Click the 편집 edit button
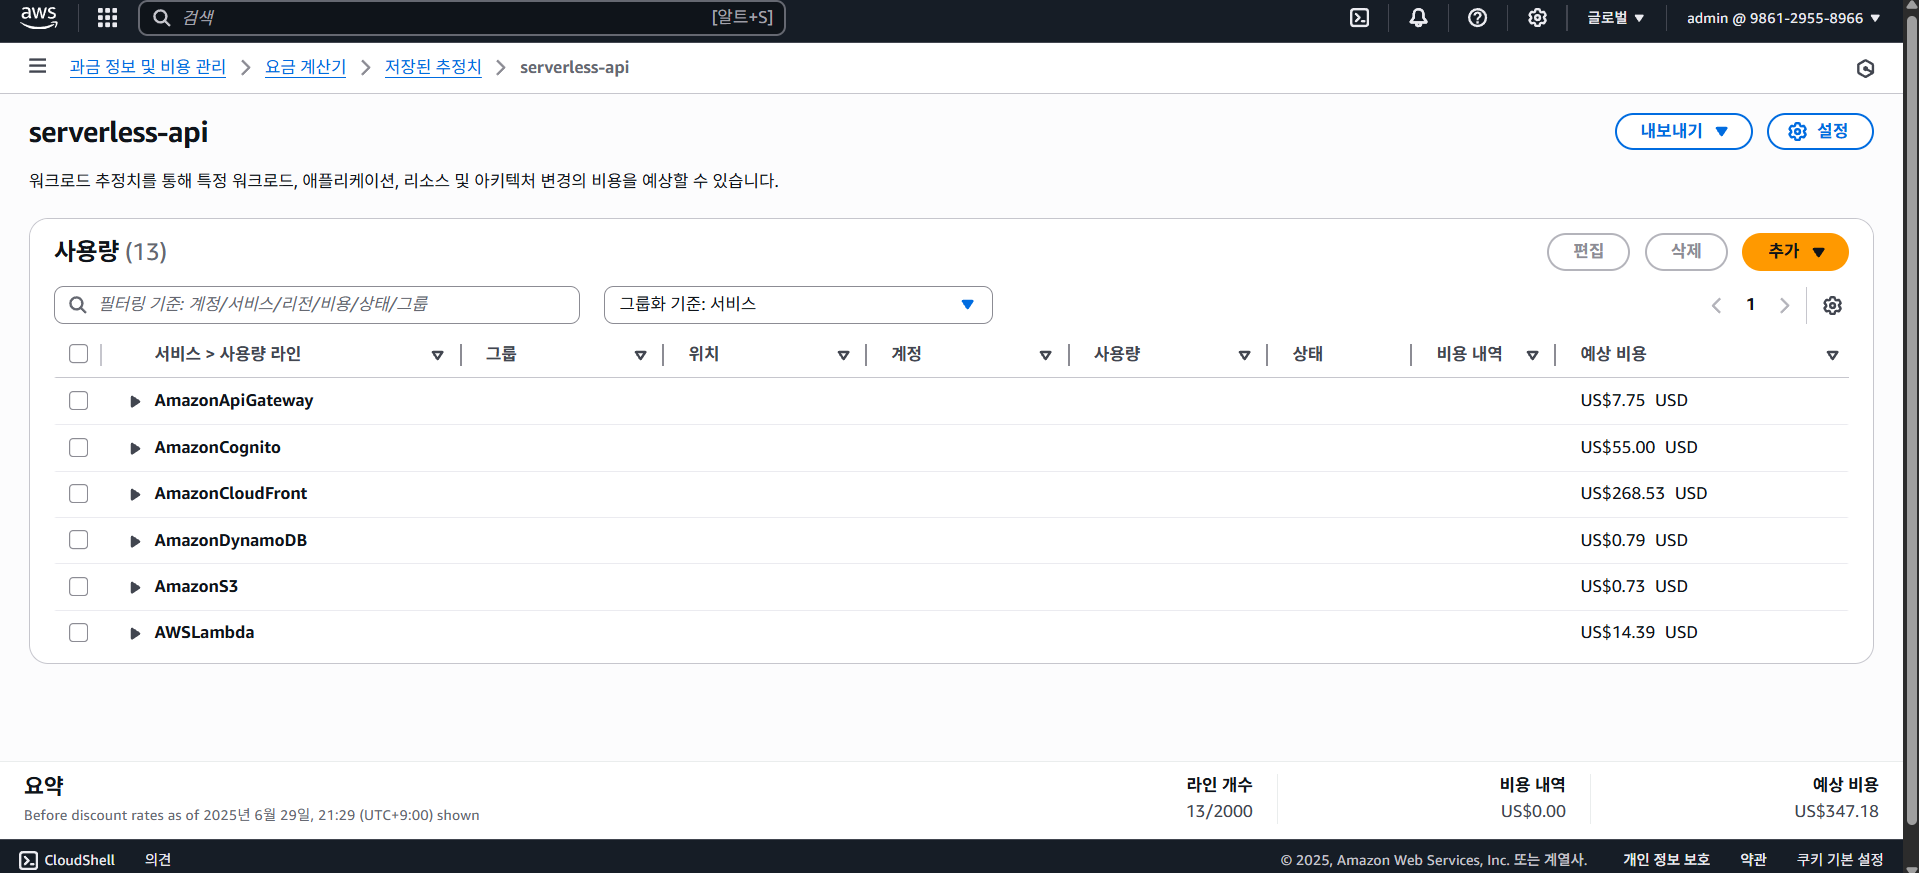 (1588, 252)
